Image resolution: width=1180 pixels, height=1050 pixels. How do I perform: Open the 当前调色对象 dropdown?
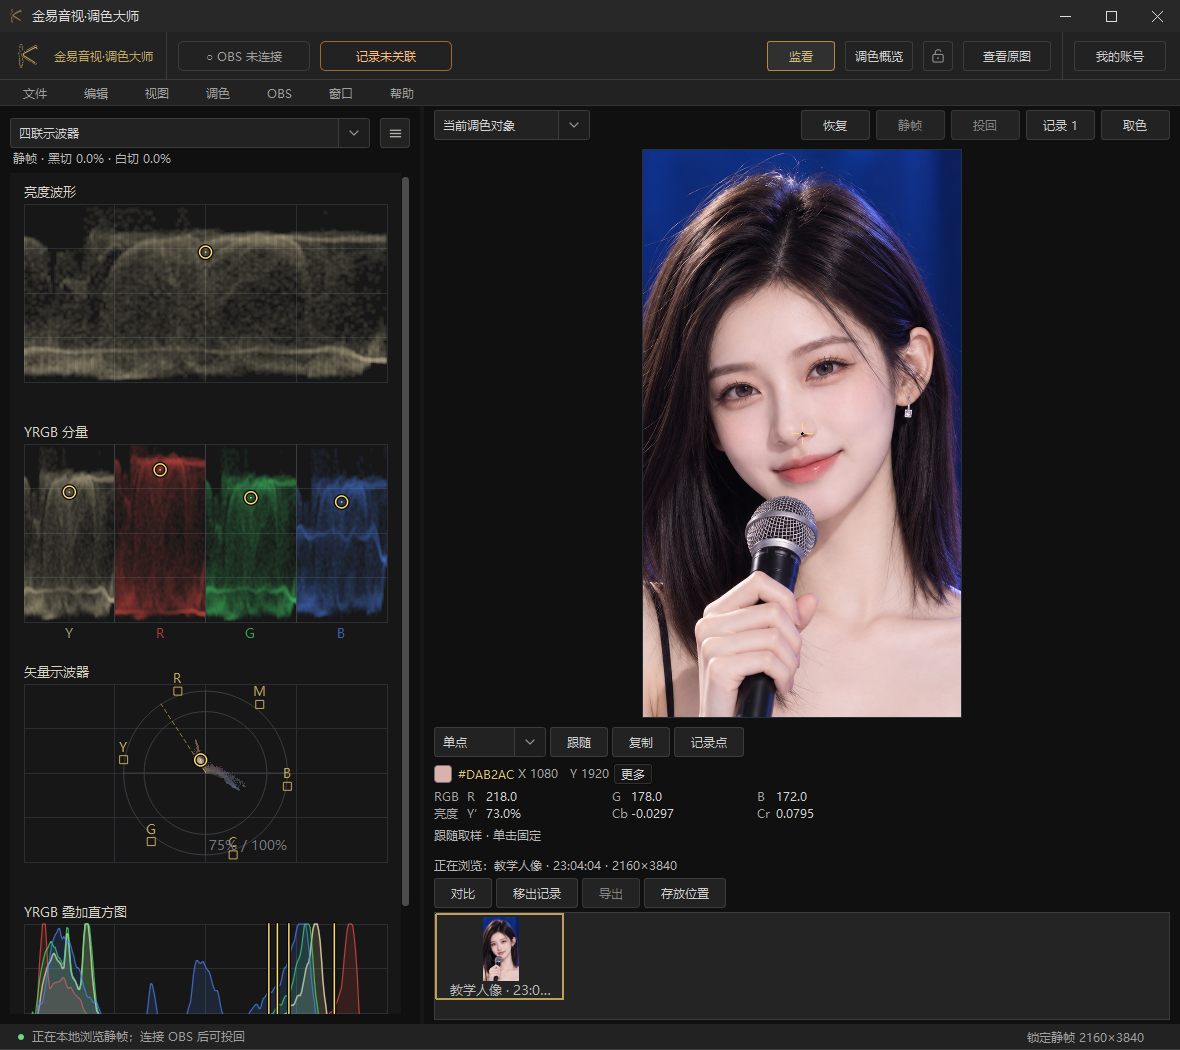pos(512,125)
